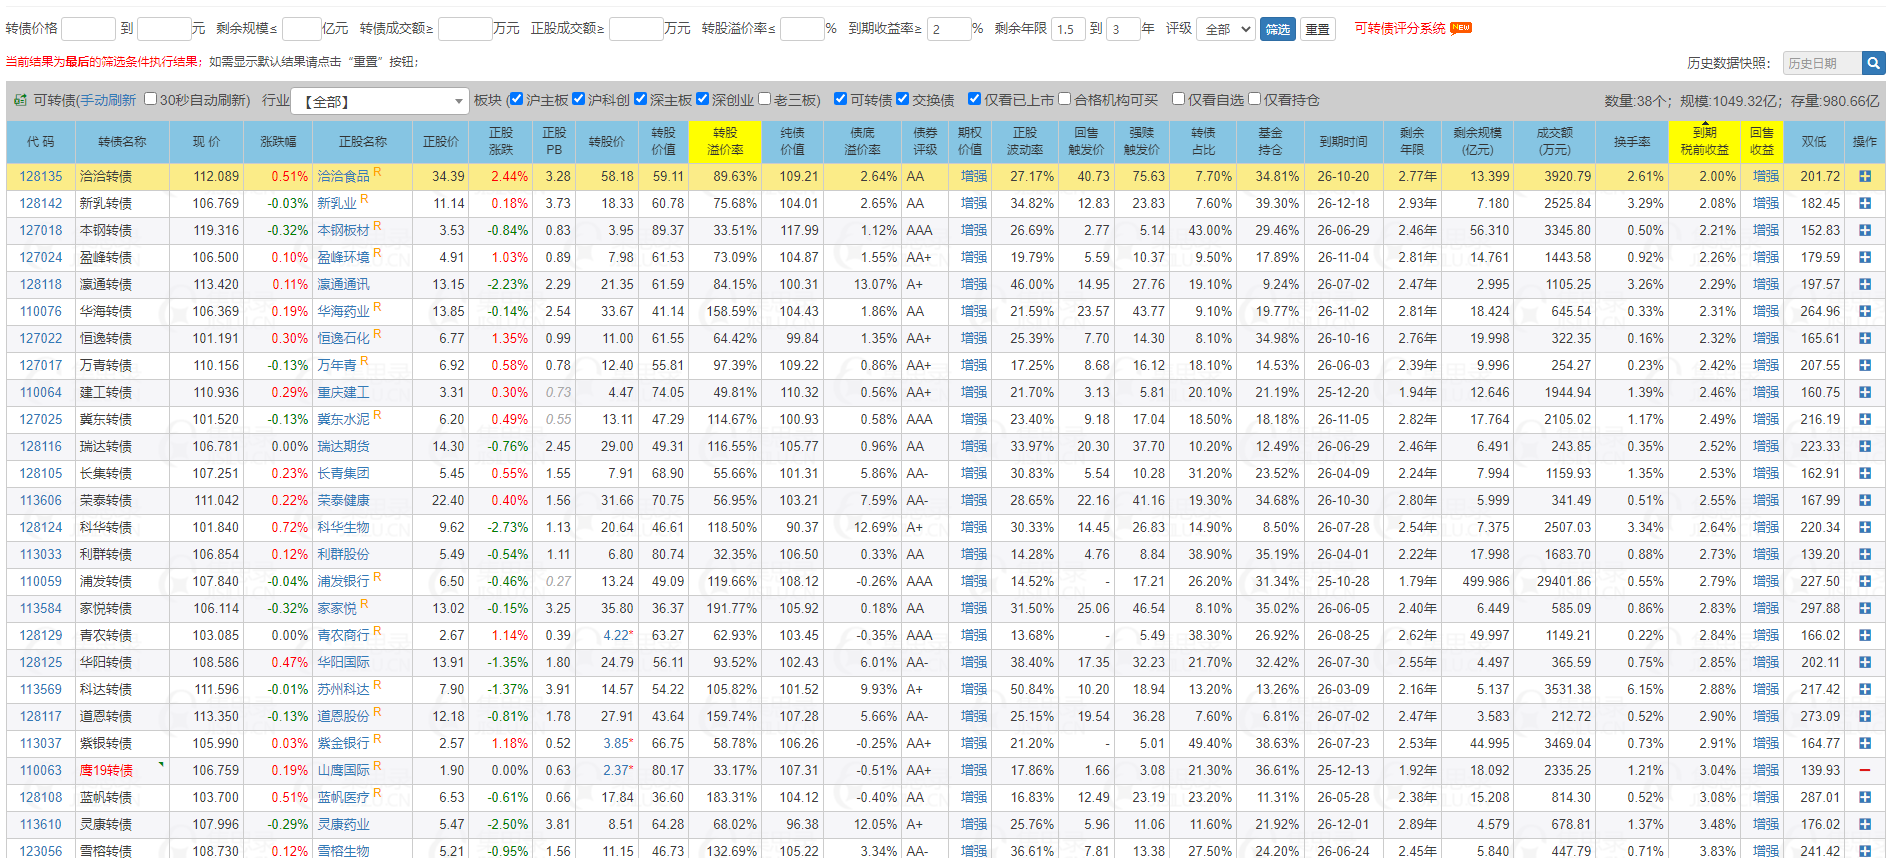The image size is (1891, 858).
Task: Toggle 交换债 type checkbox
Action: point(902,99)
